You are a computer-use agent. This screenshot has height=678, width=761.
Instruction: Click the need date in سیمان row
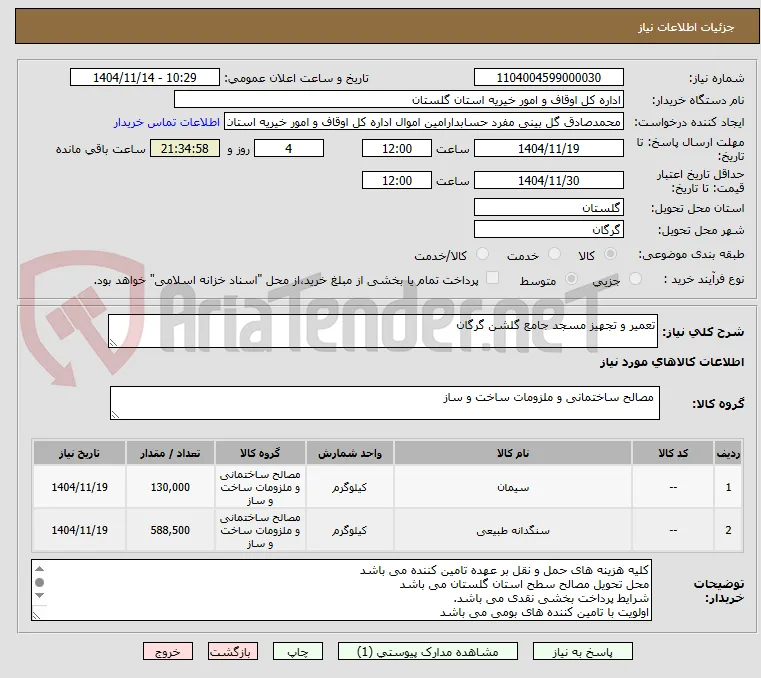coord(79,487)
